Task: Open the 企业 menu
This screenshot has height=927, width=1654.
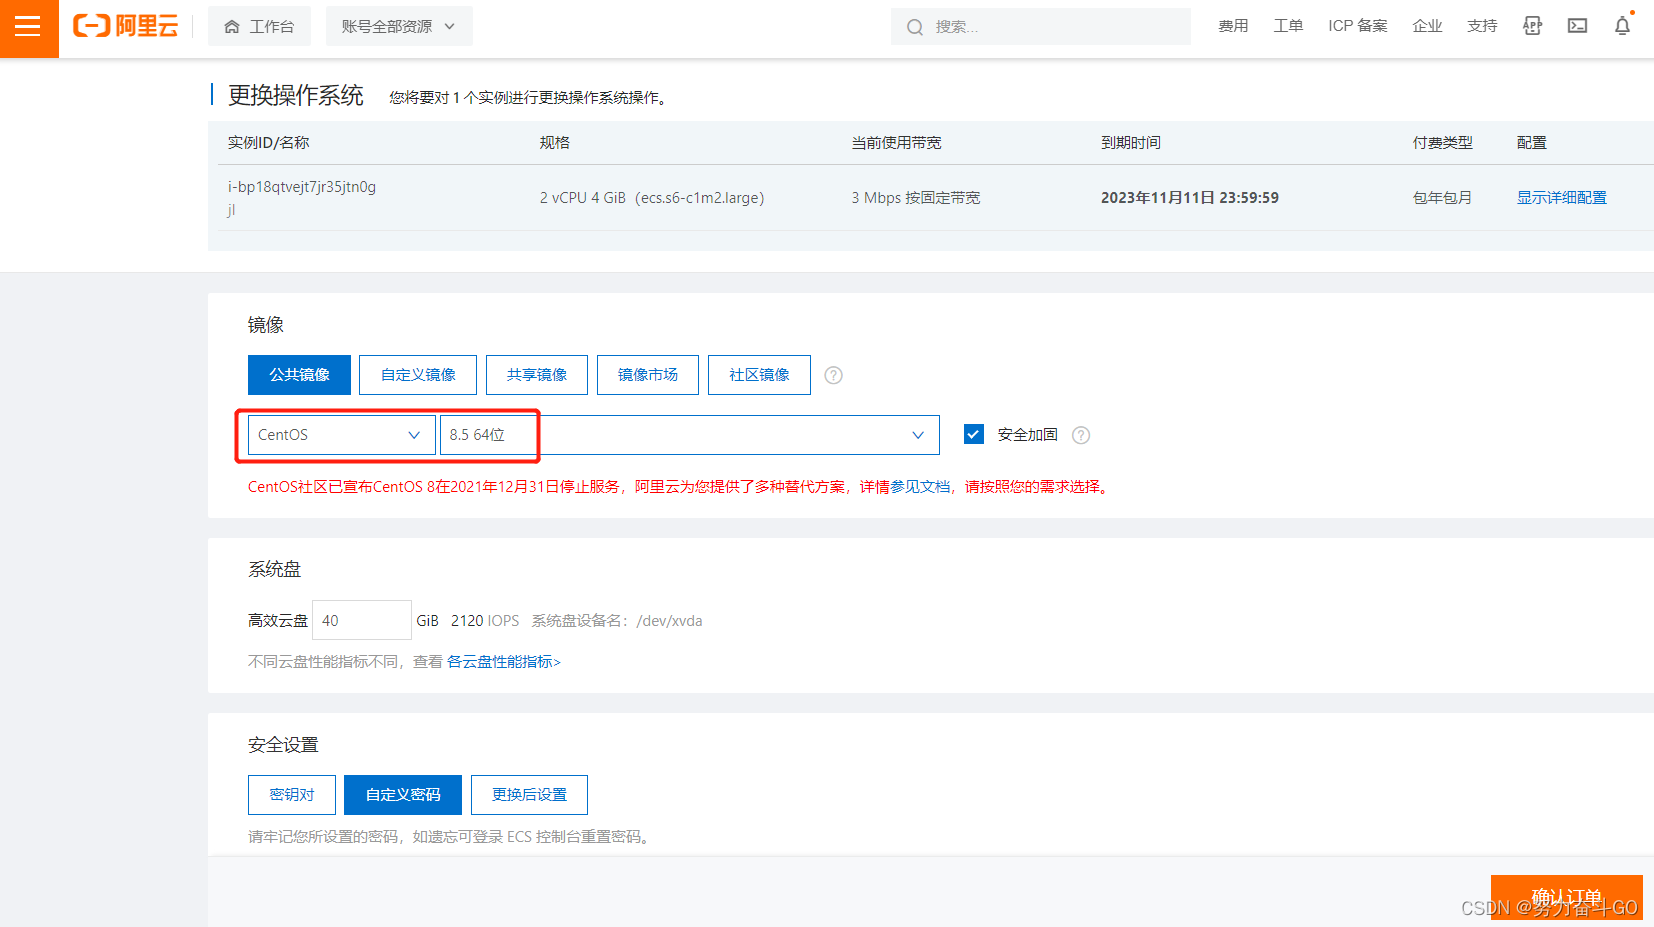Action: pos(1427,26)
